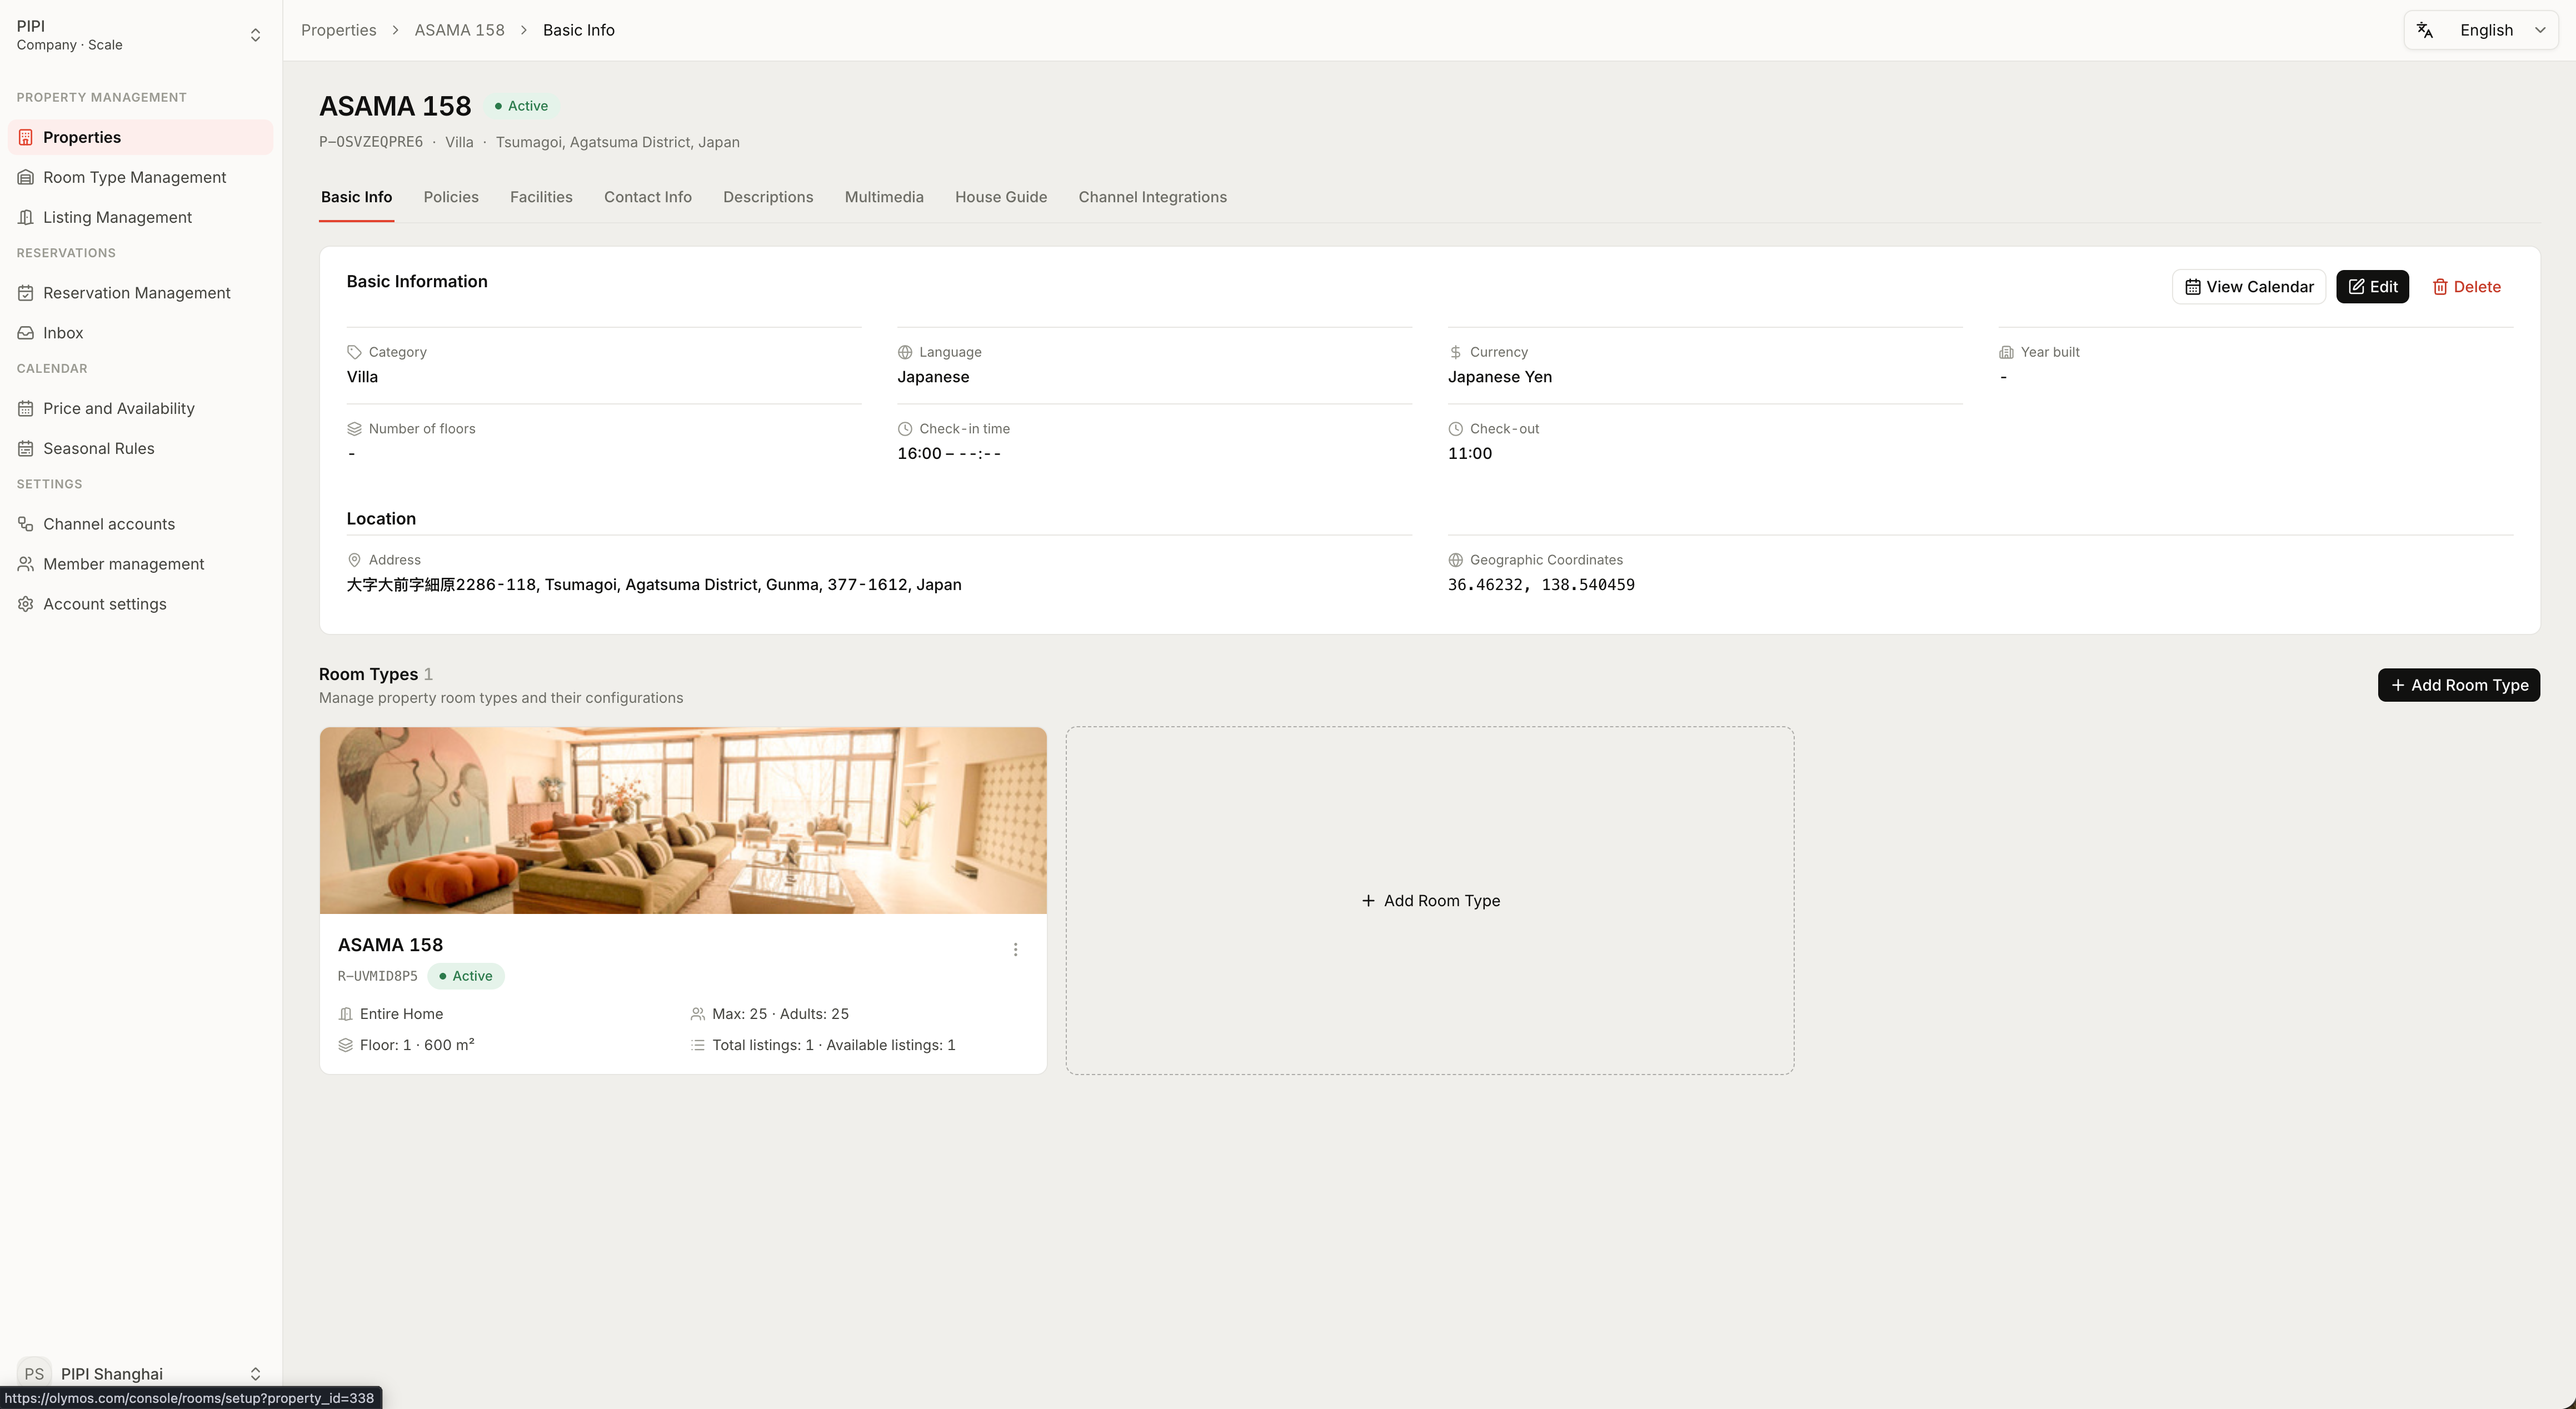Open the ASAMA 158 room photo
This screenshot has width=2576, height=1409.
pos(683,820)
